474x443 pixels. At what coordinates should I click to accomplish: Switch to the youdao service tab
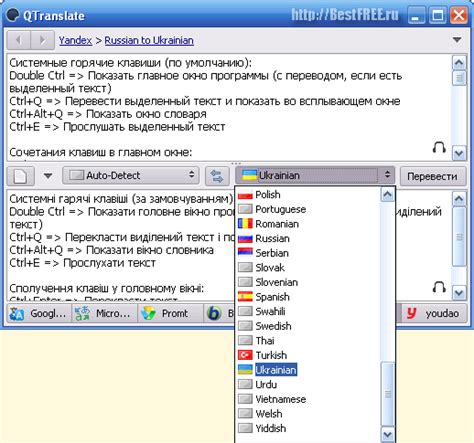tap(434, 313)
